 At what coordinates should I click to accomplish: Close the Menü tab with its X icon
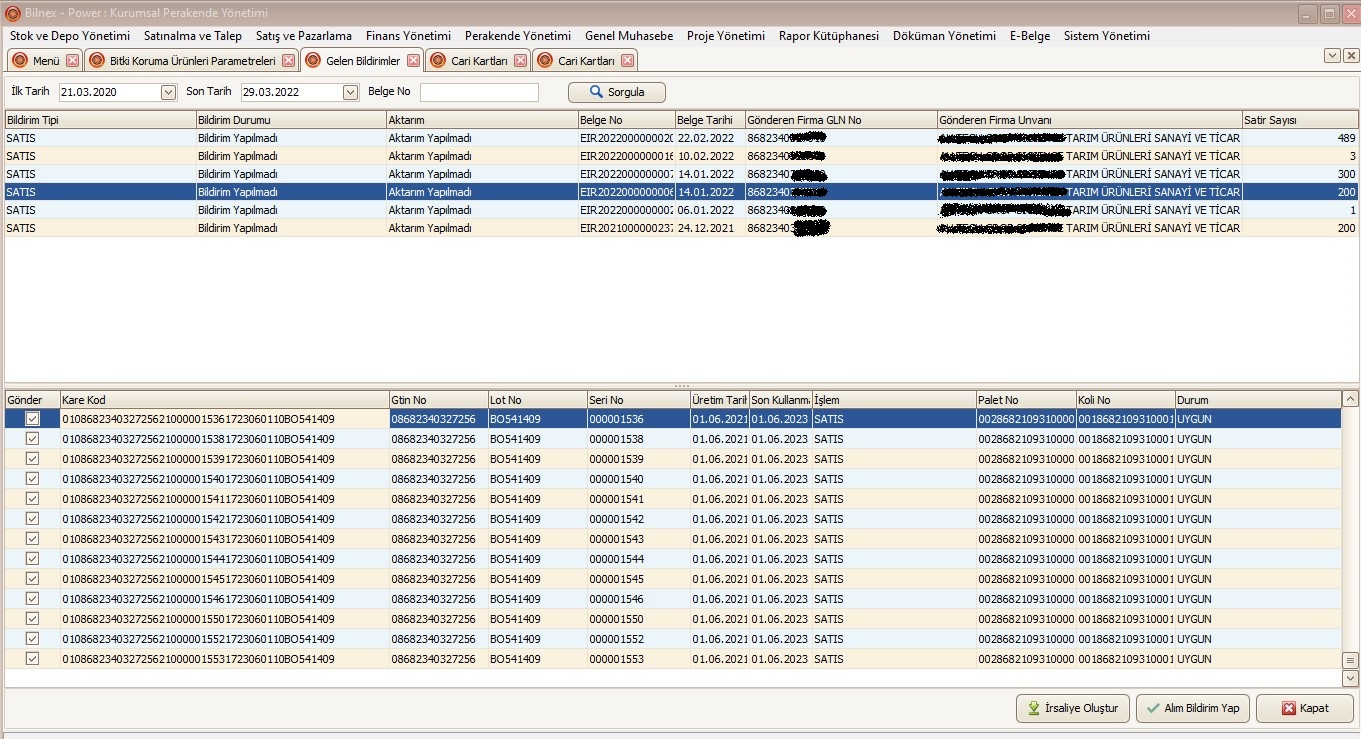tap(72, 61)
